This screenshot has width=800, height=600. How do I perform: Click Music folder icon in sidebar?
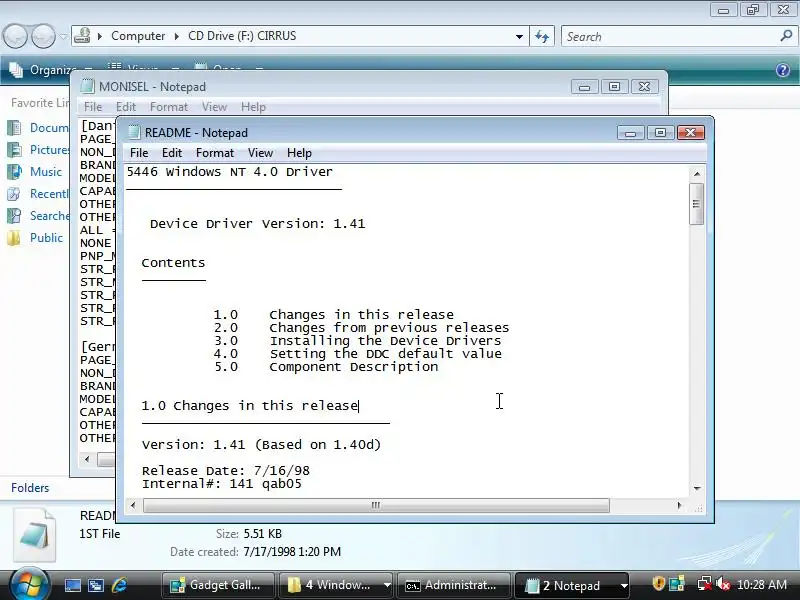[14, 171]
